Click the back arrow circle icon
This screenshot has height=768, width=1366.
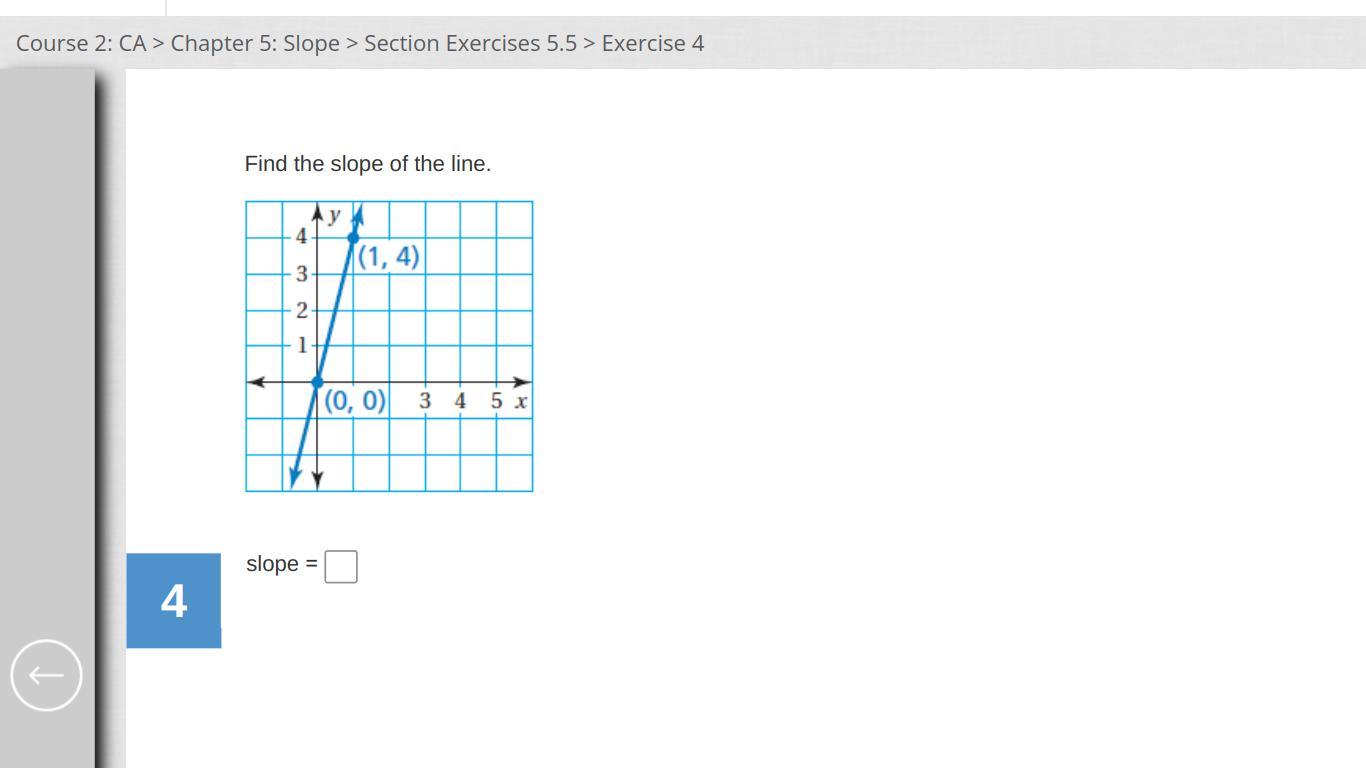46,675
